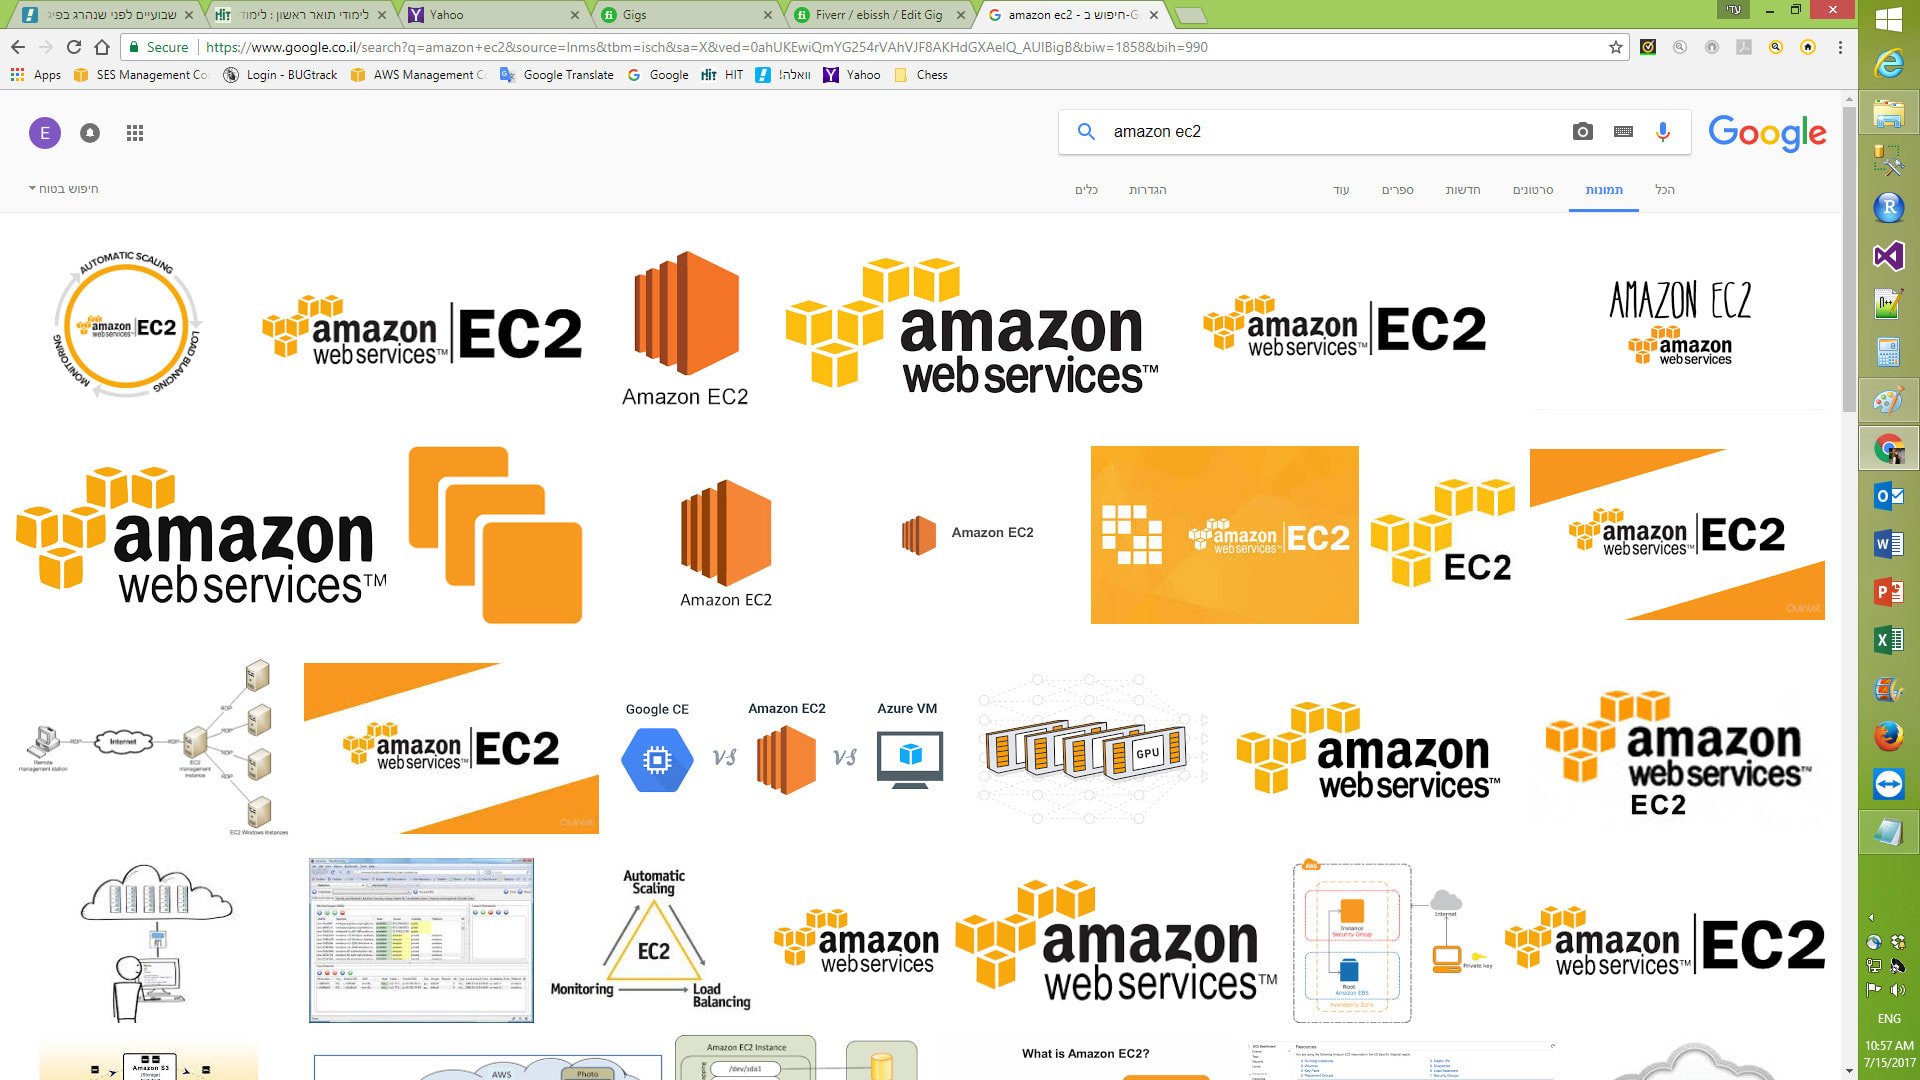Viewport: 1920px width, 1080px height.
Task: Start voice search with the microphone icon
Action: [1663, 132]
